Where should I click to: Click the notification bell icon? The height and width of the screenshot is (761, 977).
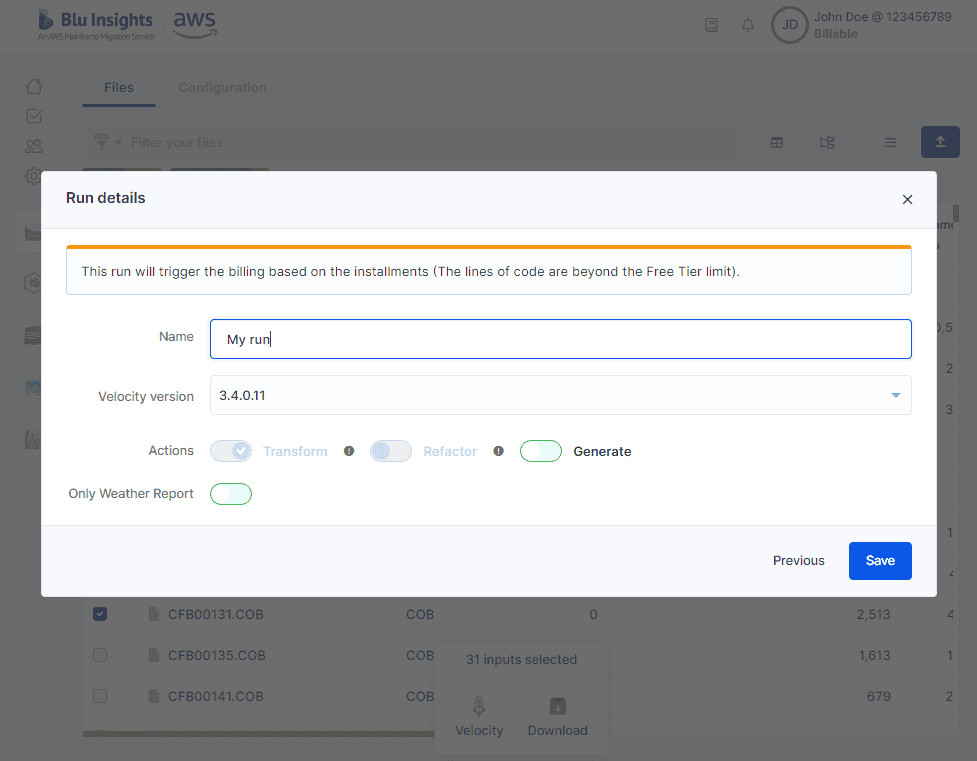click(x=748, y=25)
